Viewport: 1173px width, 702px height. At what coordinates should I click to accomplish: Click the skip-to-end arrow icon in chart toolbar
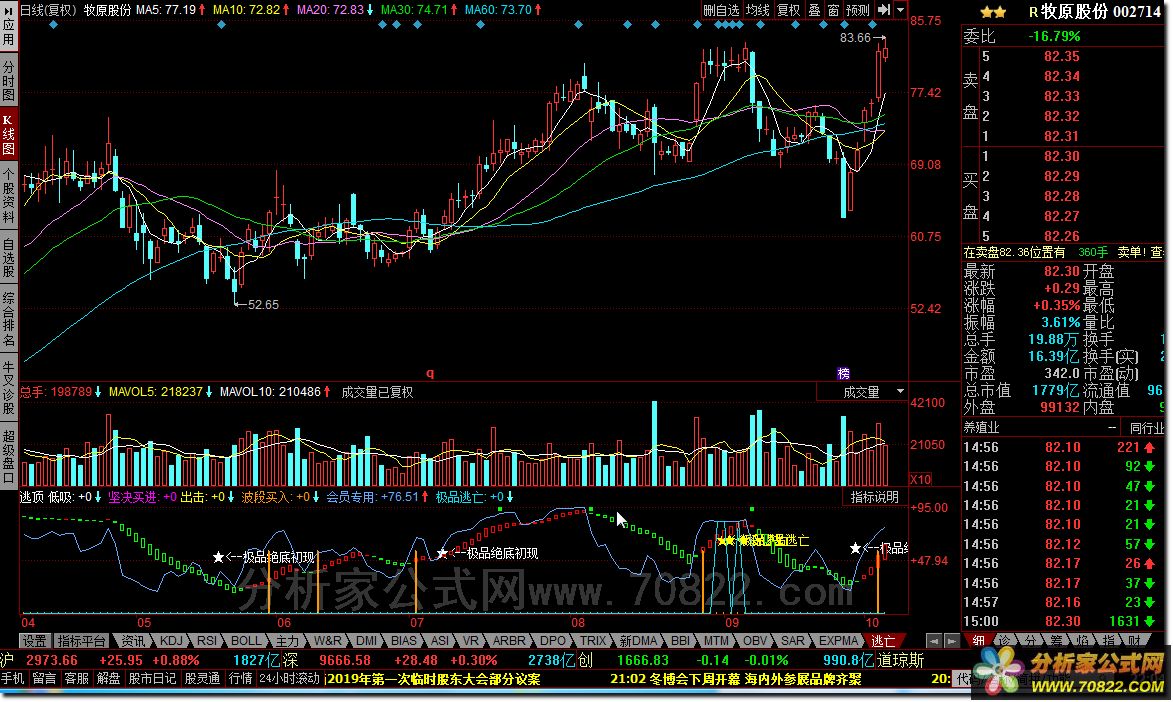(x=884, y=10)
